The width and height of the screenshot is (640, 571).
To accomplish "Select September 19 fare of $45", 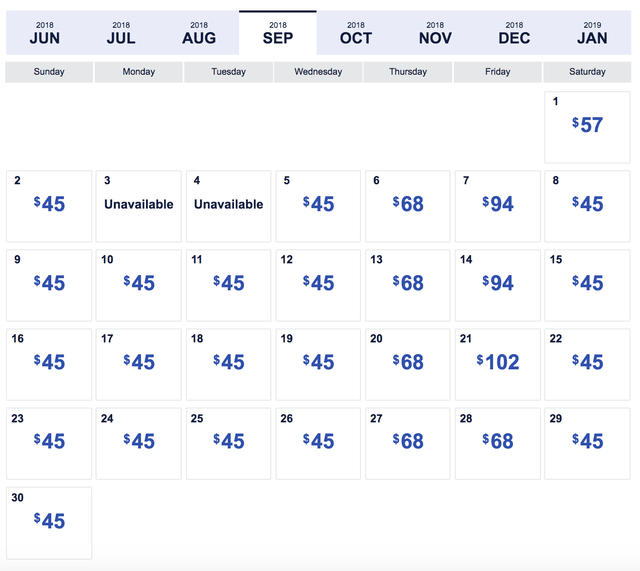I will tap(318, 363).
